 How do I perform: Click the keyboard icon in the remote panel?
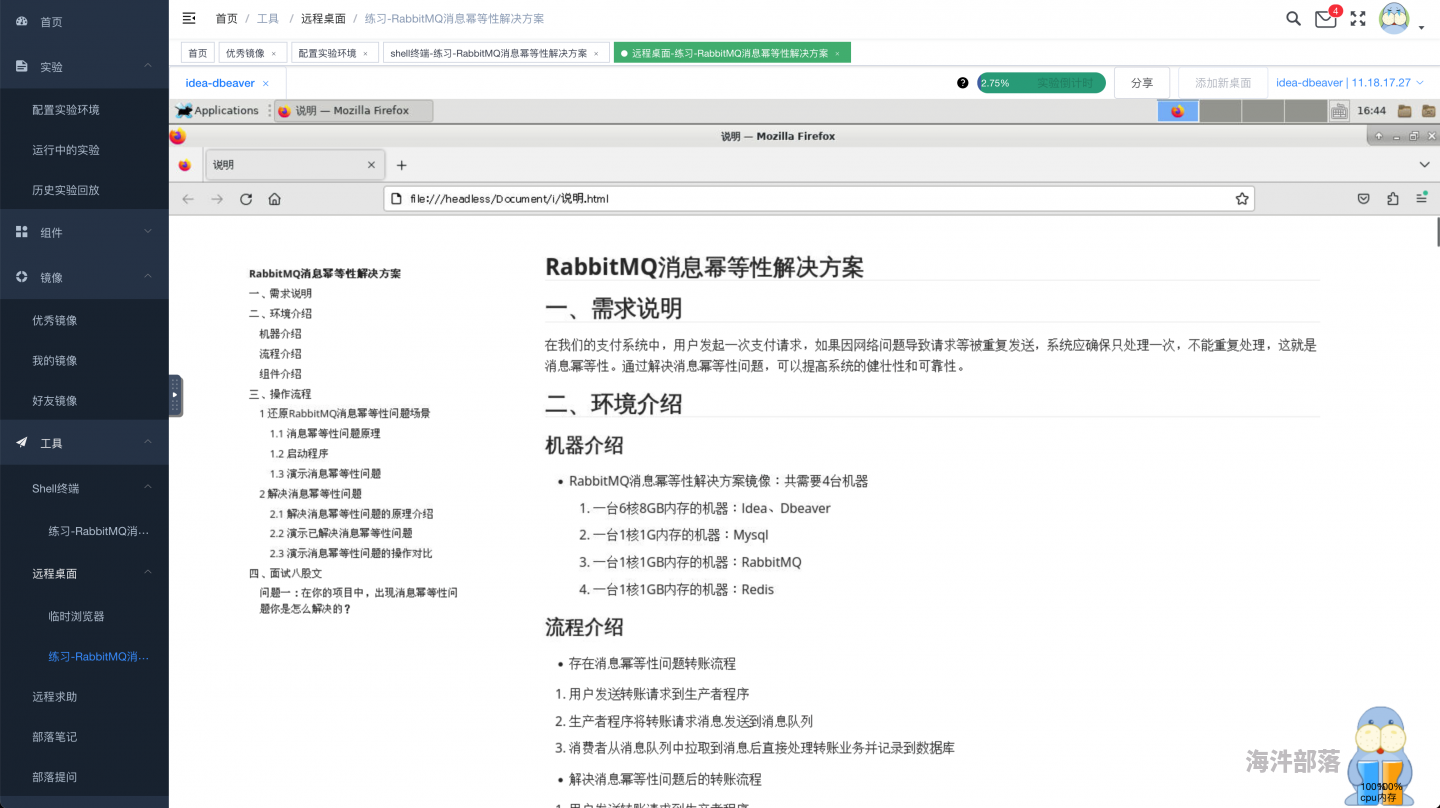click(1339, 111)
